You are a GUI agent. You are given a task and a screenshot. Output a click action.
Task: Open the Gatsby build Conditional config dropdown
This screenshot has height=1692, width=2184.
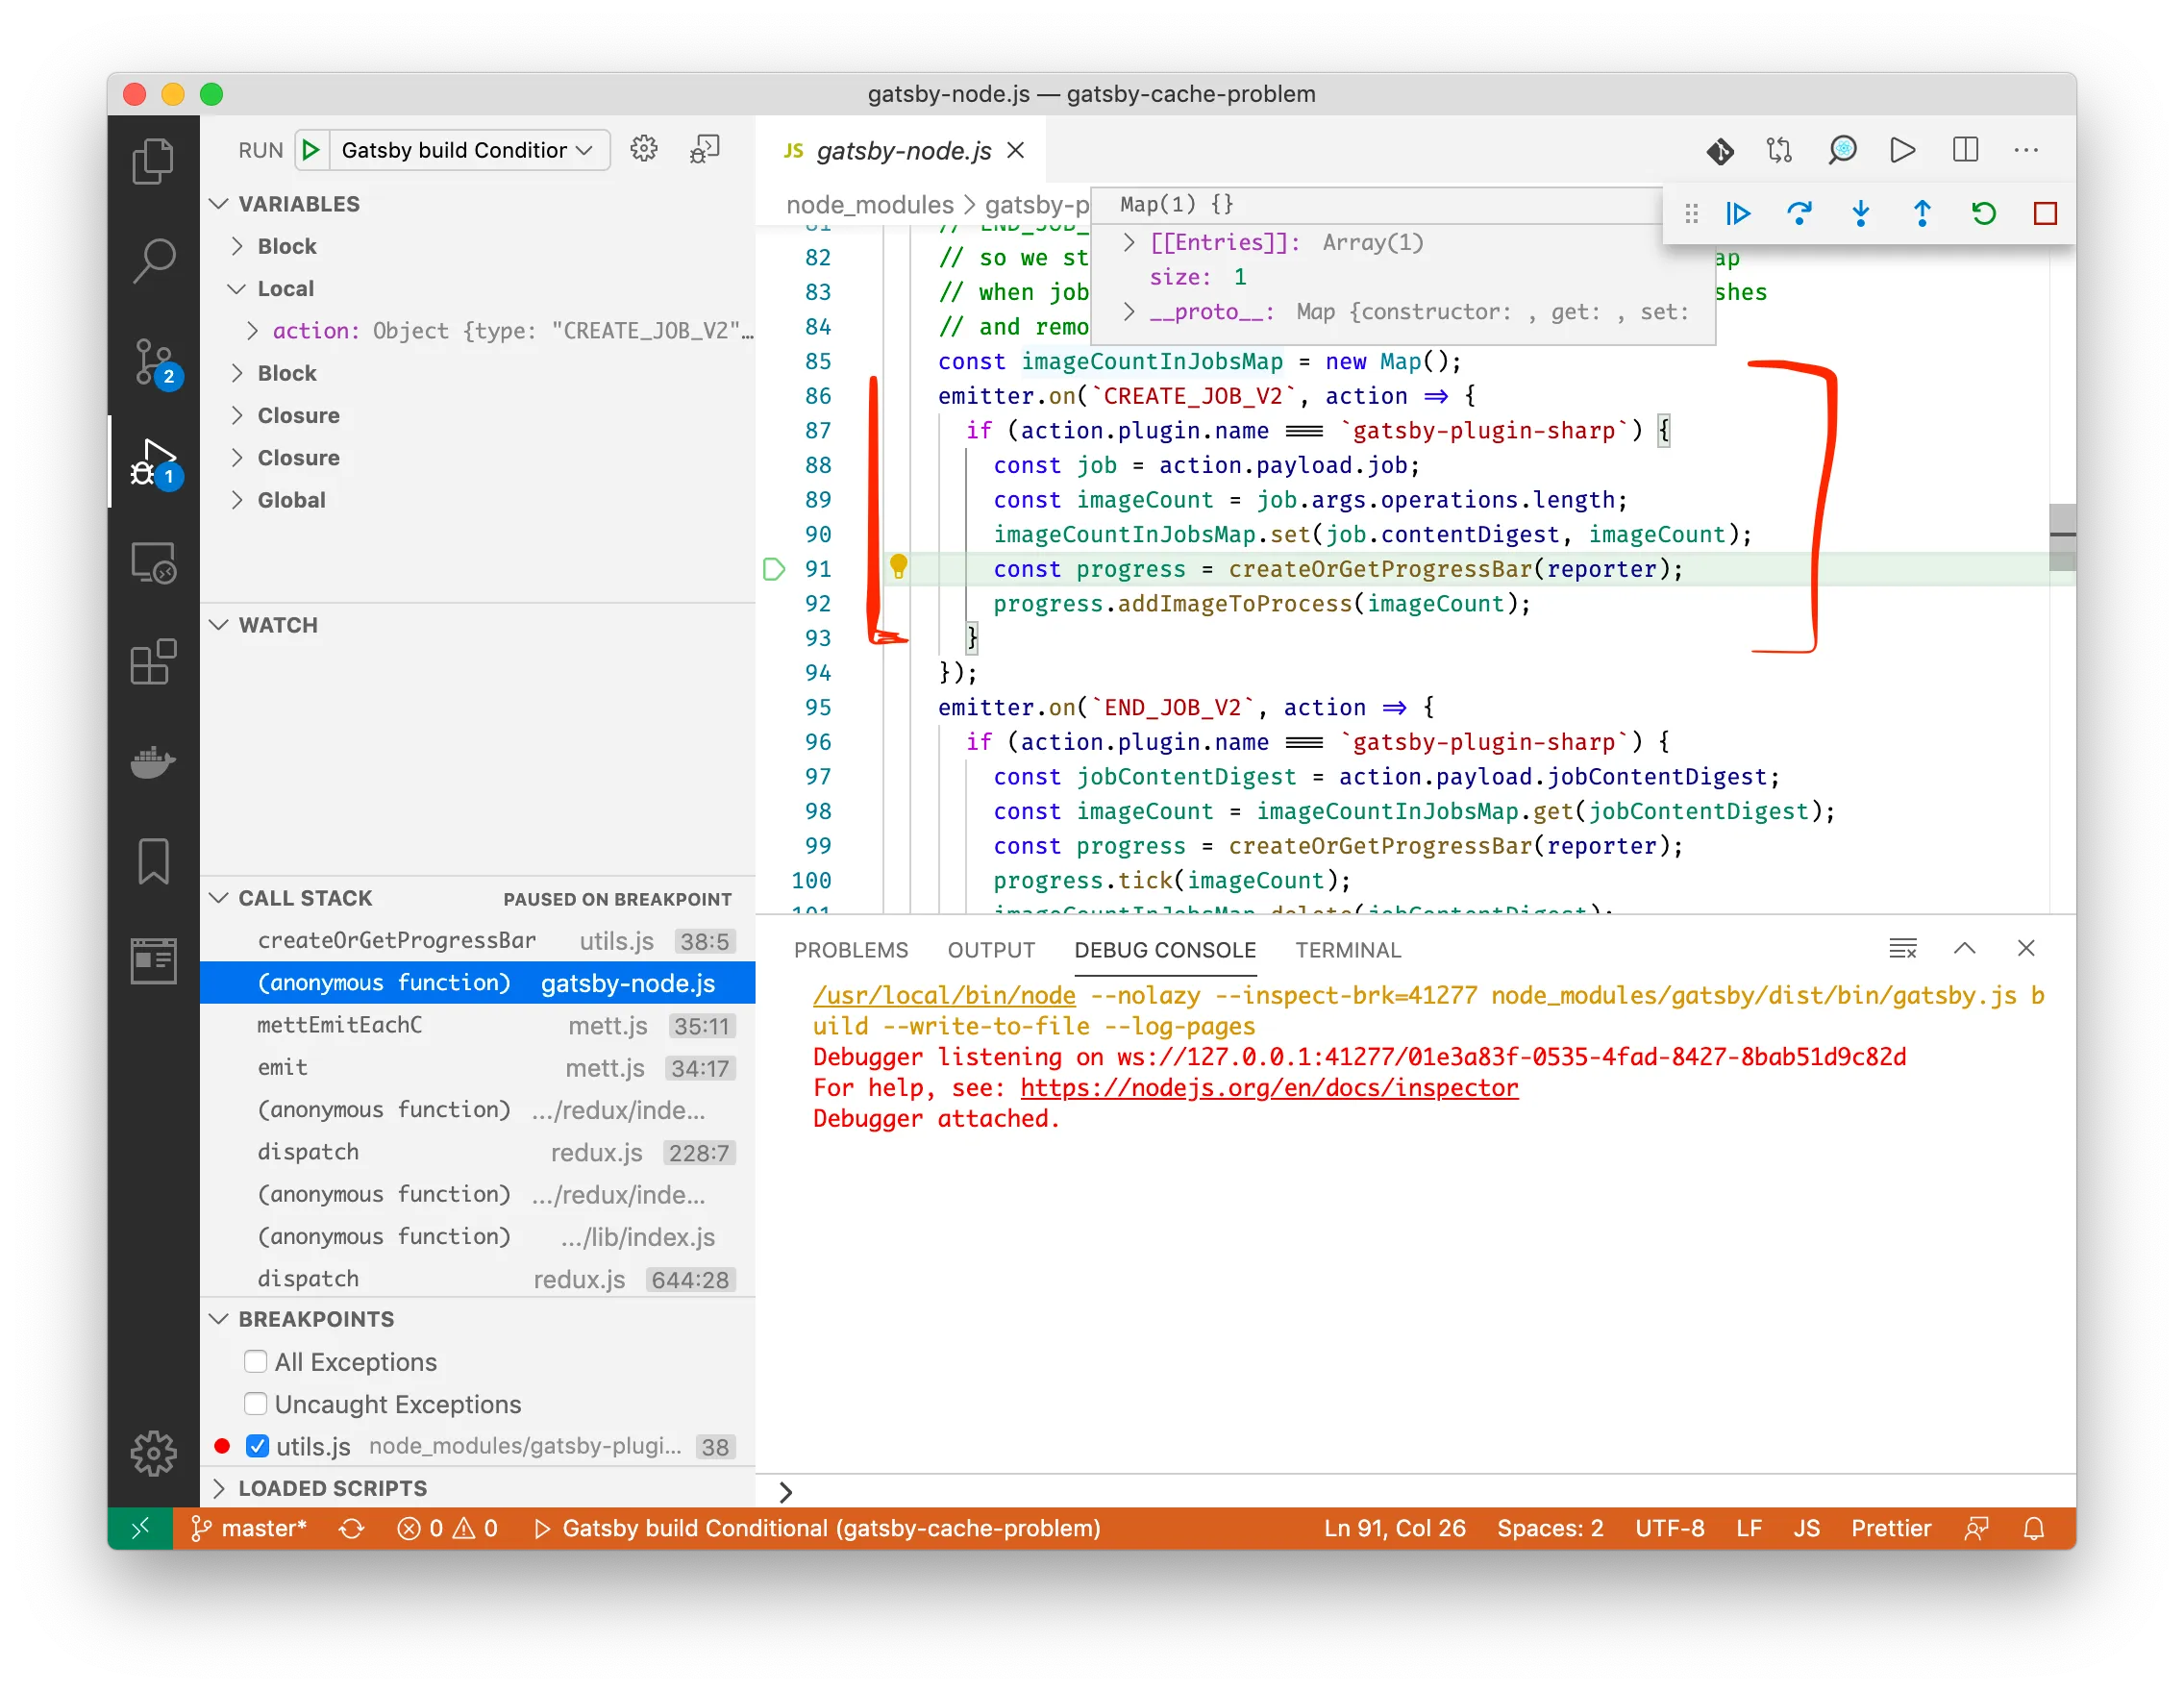tap(468, 150)
